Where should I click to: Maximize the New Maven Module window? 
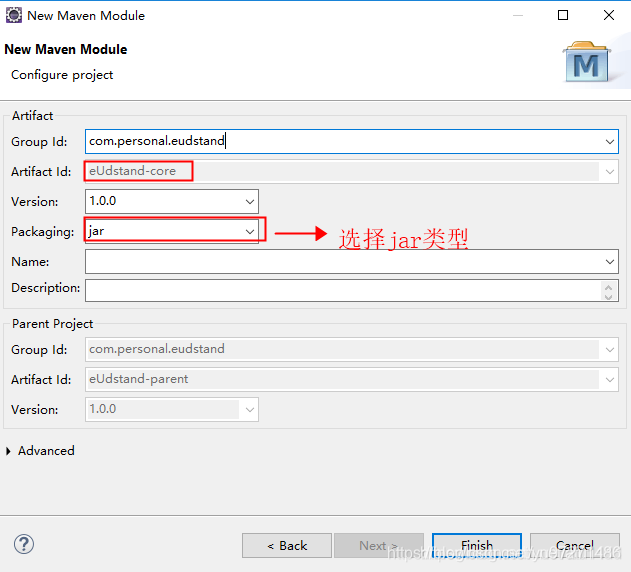point(563,15)
